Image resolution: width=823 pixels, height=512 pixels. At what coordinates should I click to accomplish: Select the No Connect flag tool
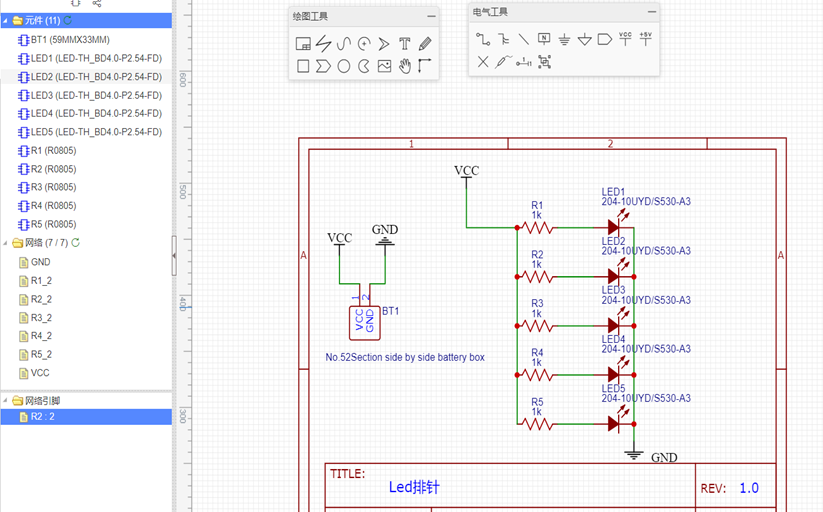coord(483,62)
